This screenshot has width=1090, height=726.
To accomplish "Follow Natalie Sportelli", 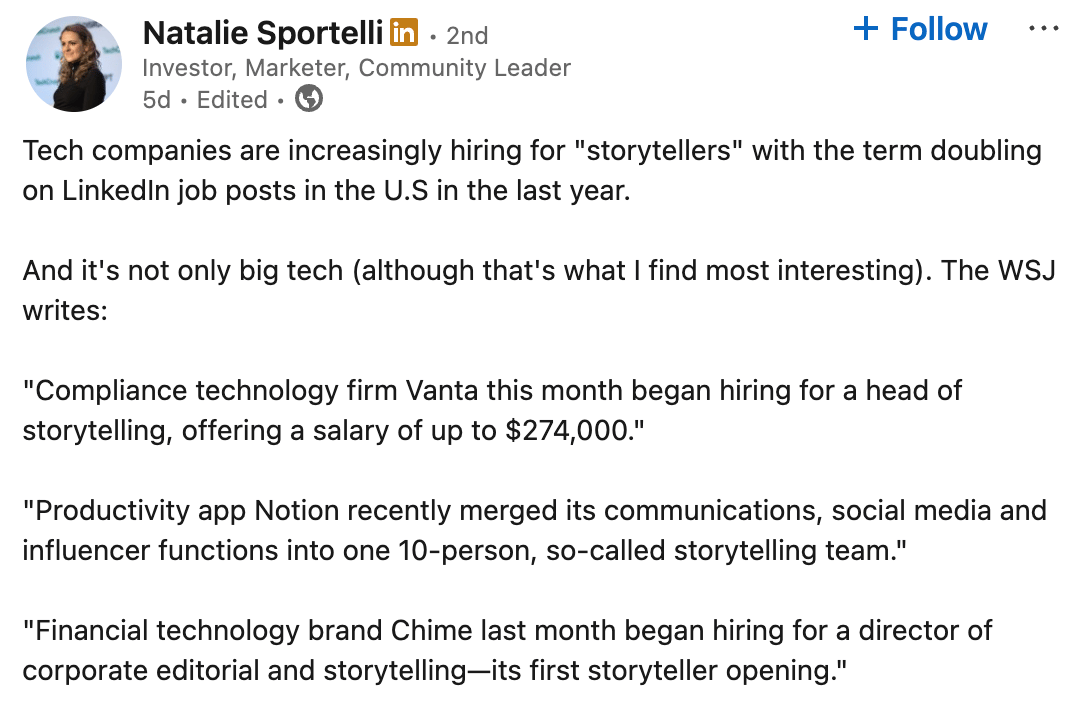I will pyautogui.click(x=938, y=30).
